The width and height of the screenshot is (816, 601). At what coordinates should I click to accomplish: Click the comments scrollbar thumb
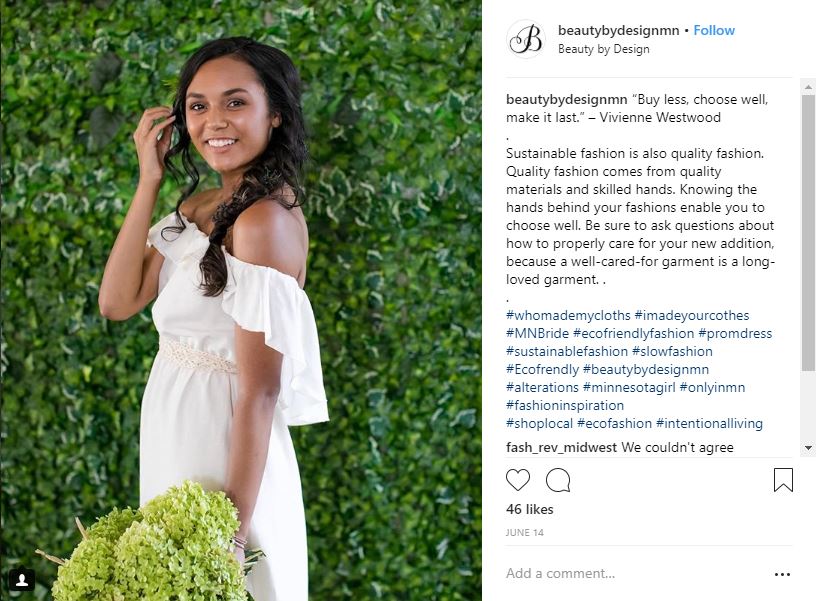808,232
